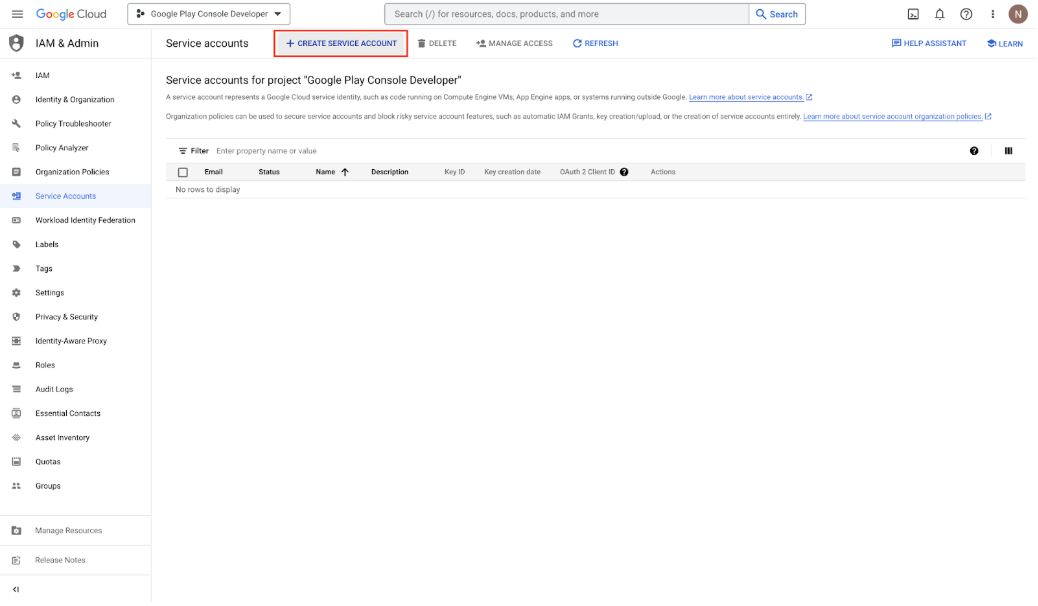Click OAuth 2 Client ID help icon
The width and height of the screenshot is (1038, 606).
[624, 172]
